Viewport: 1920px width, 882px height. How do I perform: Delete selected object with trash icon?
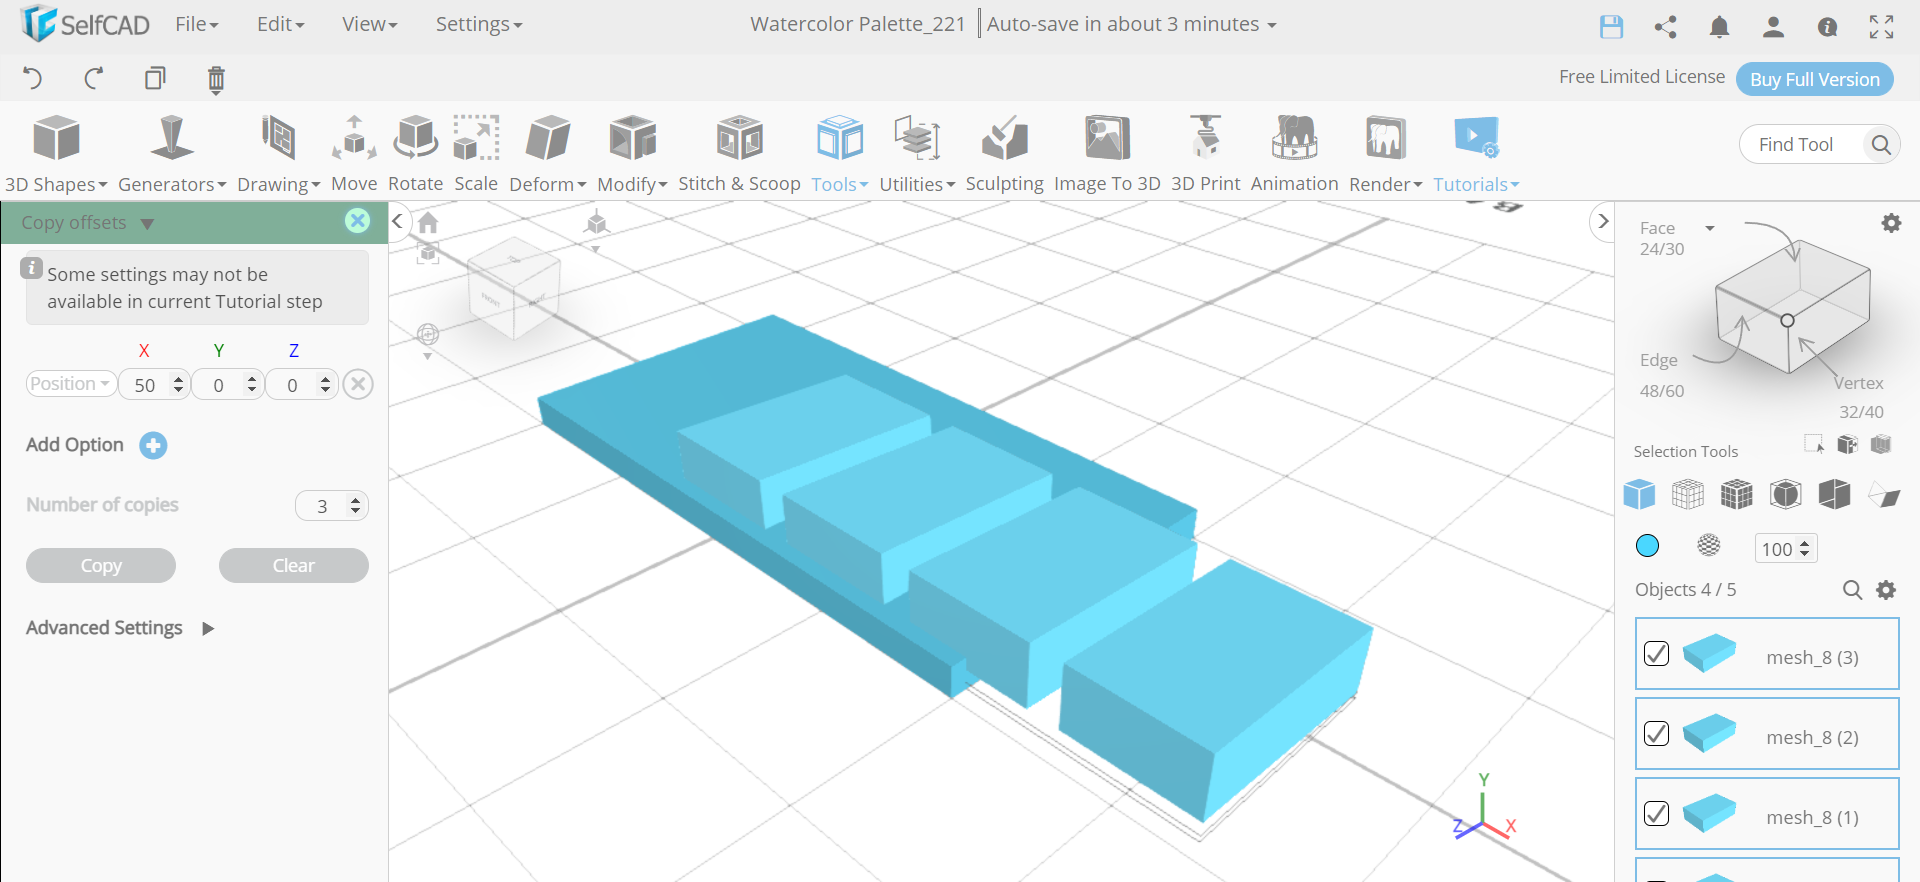(216, 79)
